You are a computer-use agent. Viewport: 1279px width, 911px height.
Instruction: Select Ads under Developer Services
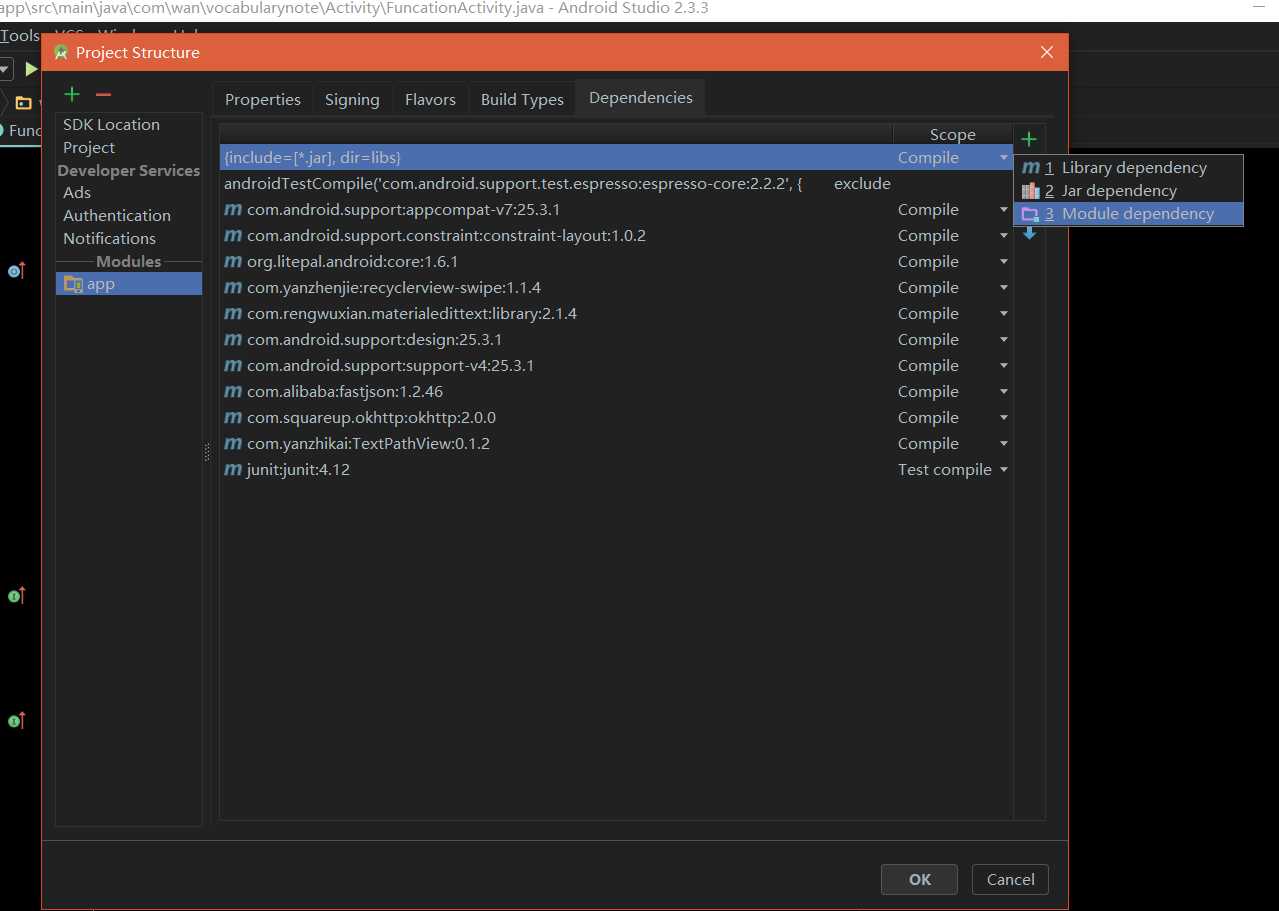click(77, 193)
